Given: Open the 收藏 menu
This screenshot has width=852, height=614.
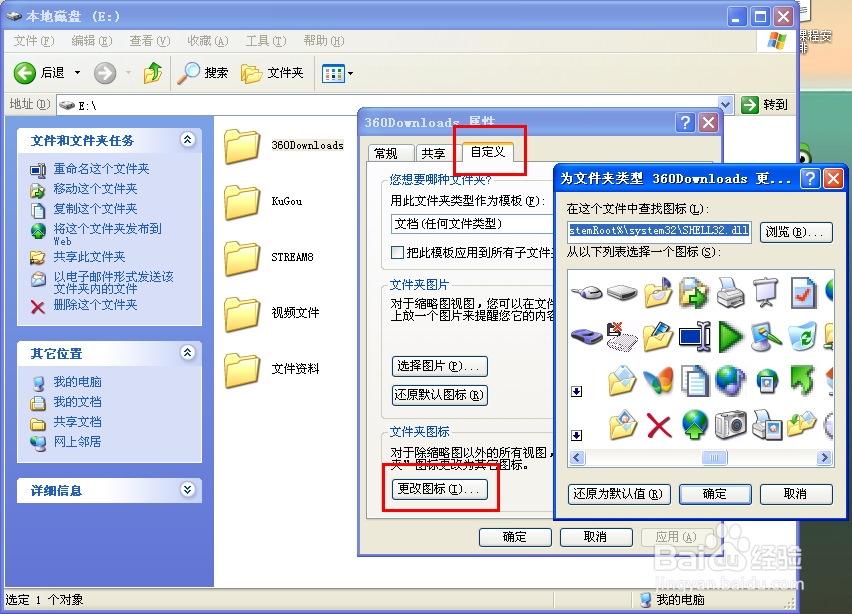Looking at the screenshot, I should [x=208, y=41].
